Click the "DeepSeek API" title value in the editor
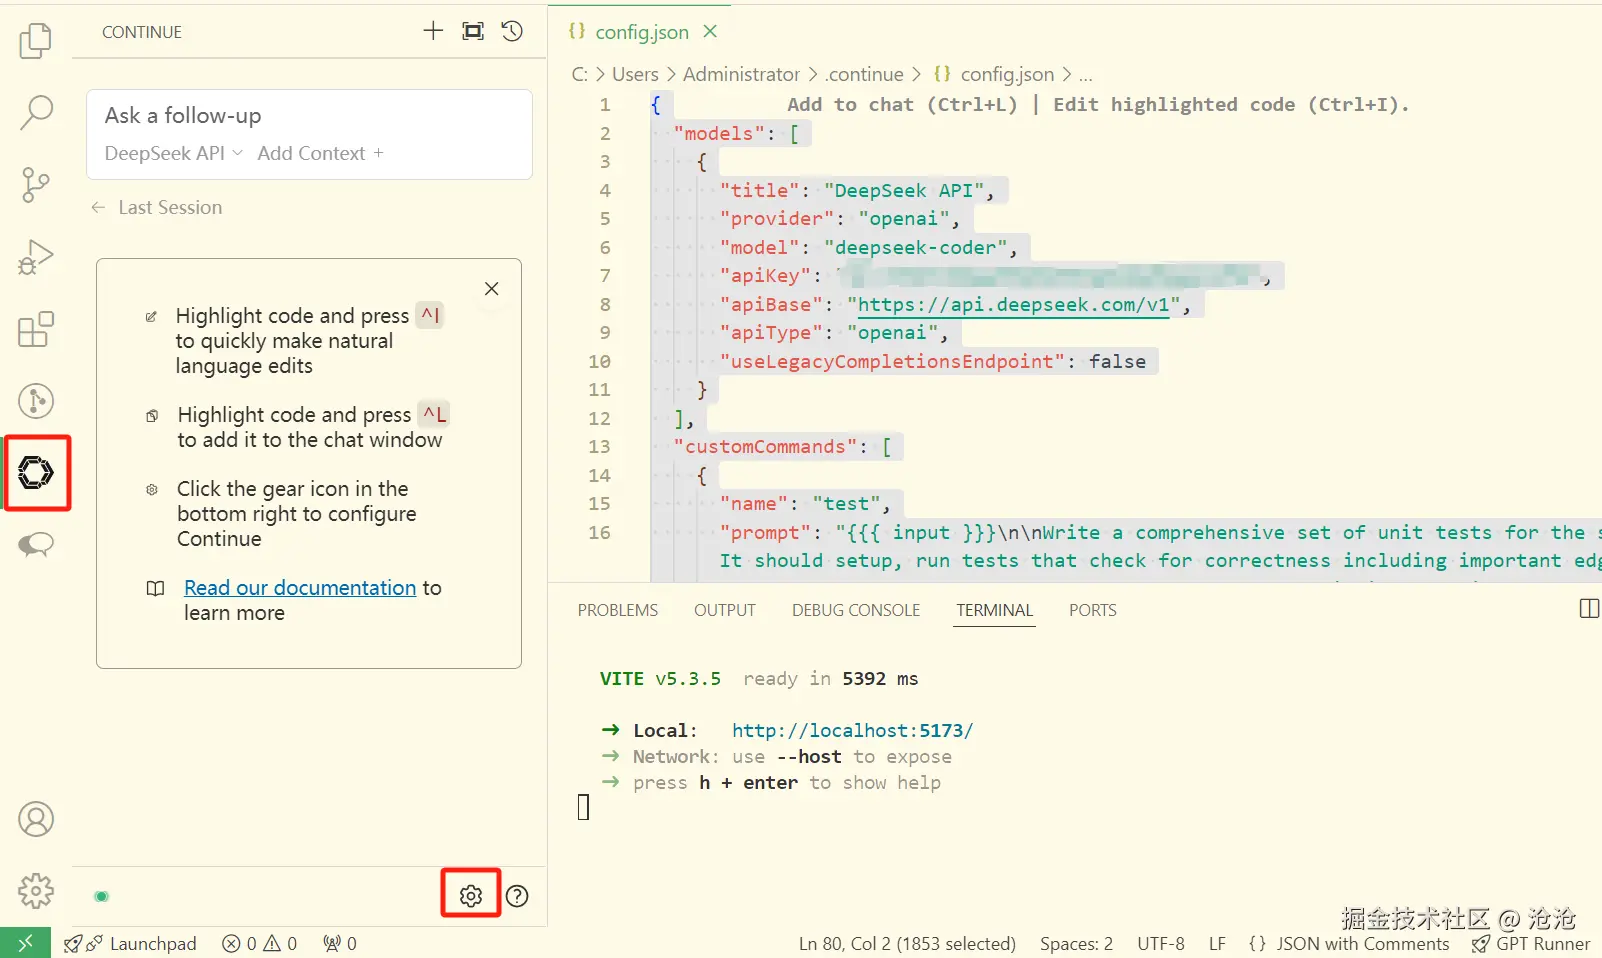 point(904,191)
